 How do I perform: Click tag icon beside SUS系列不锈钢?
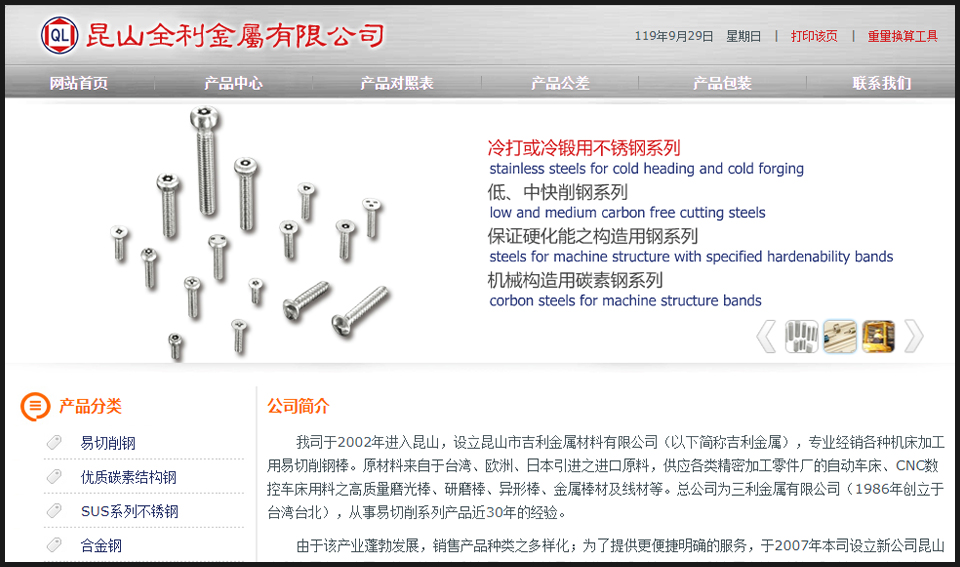pos(54,511)
